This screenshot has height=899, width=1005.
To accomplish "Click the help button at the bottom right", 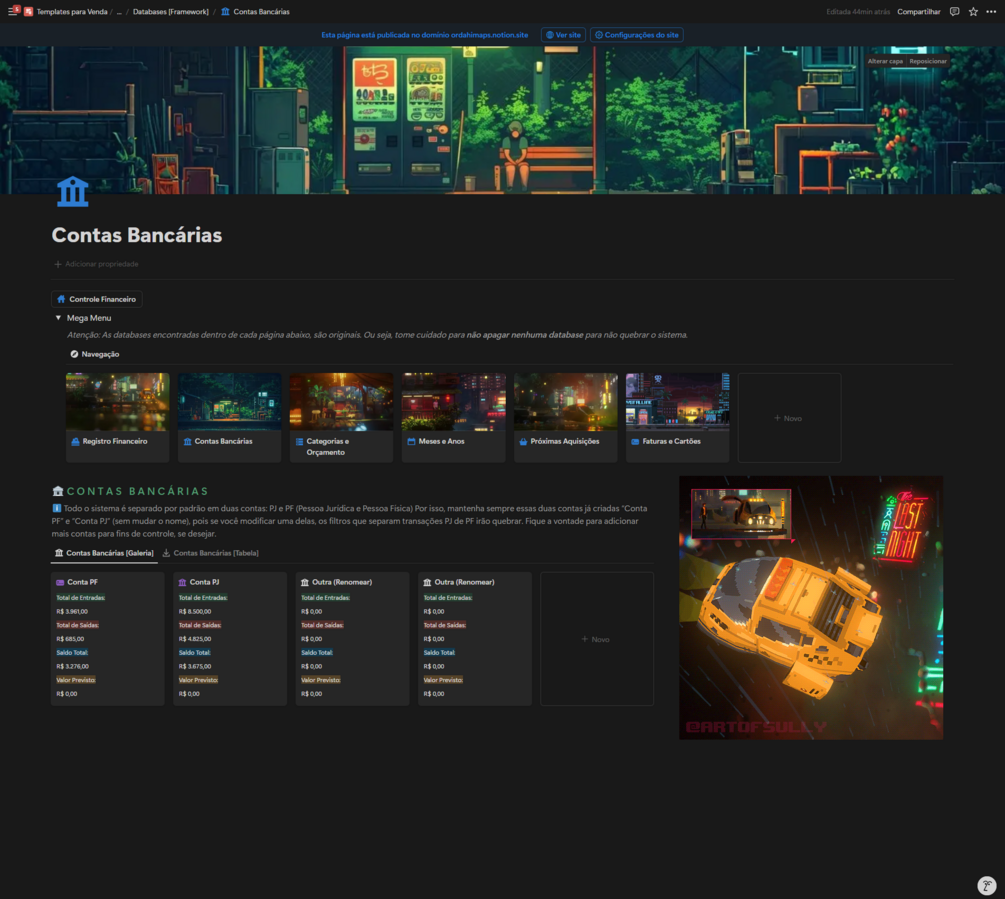I will point(986,886).
